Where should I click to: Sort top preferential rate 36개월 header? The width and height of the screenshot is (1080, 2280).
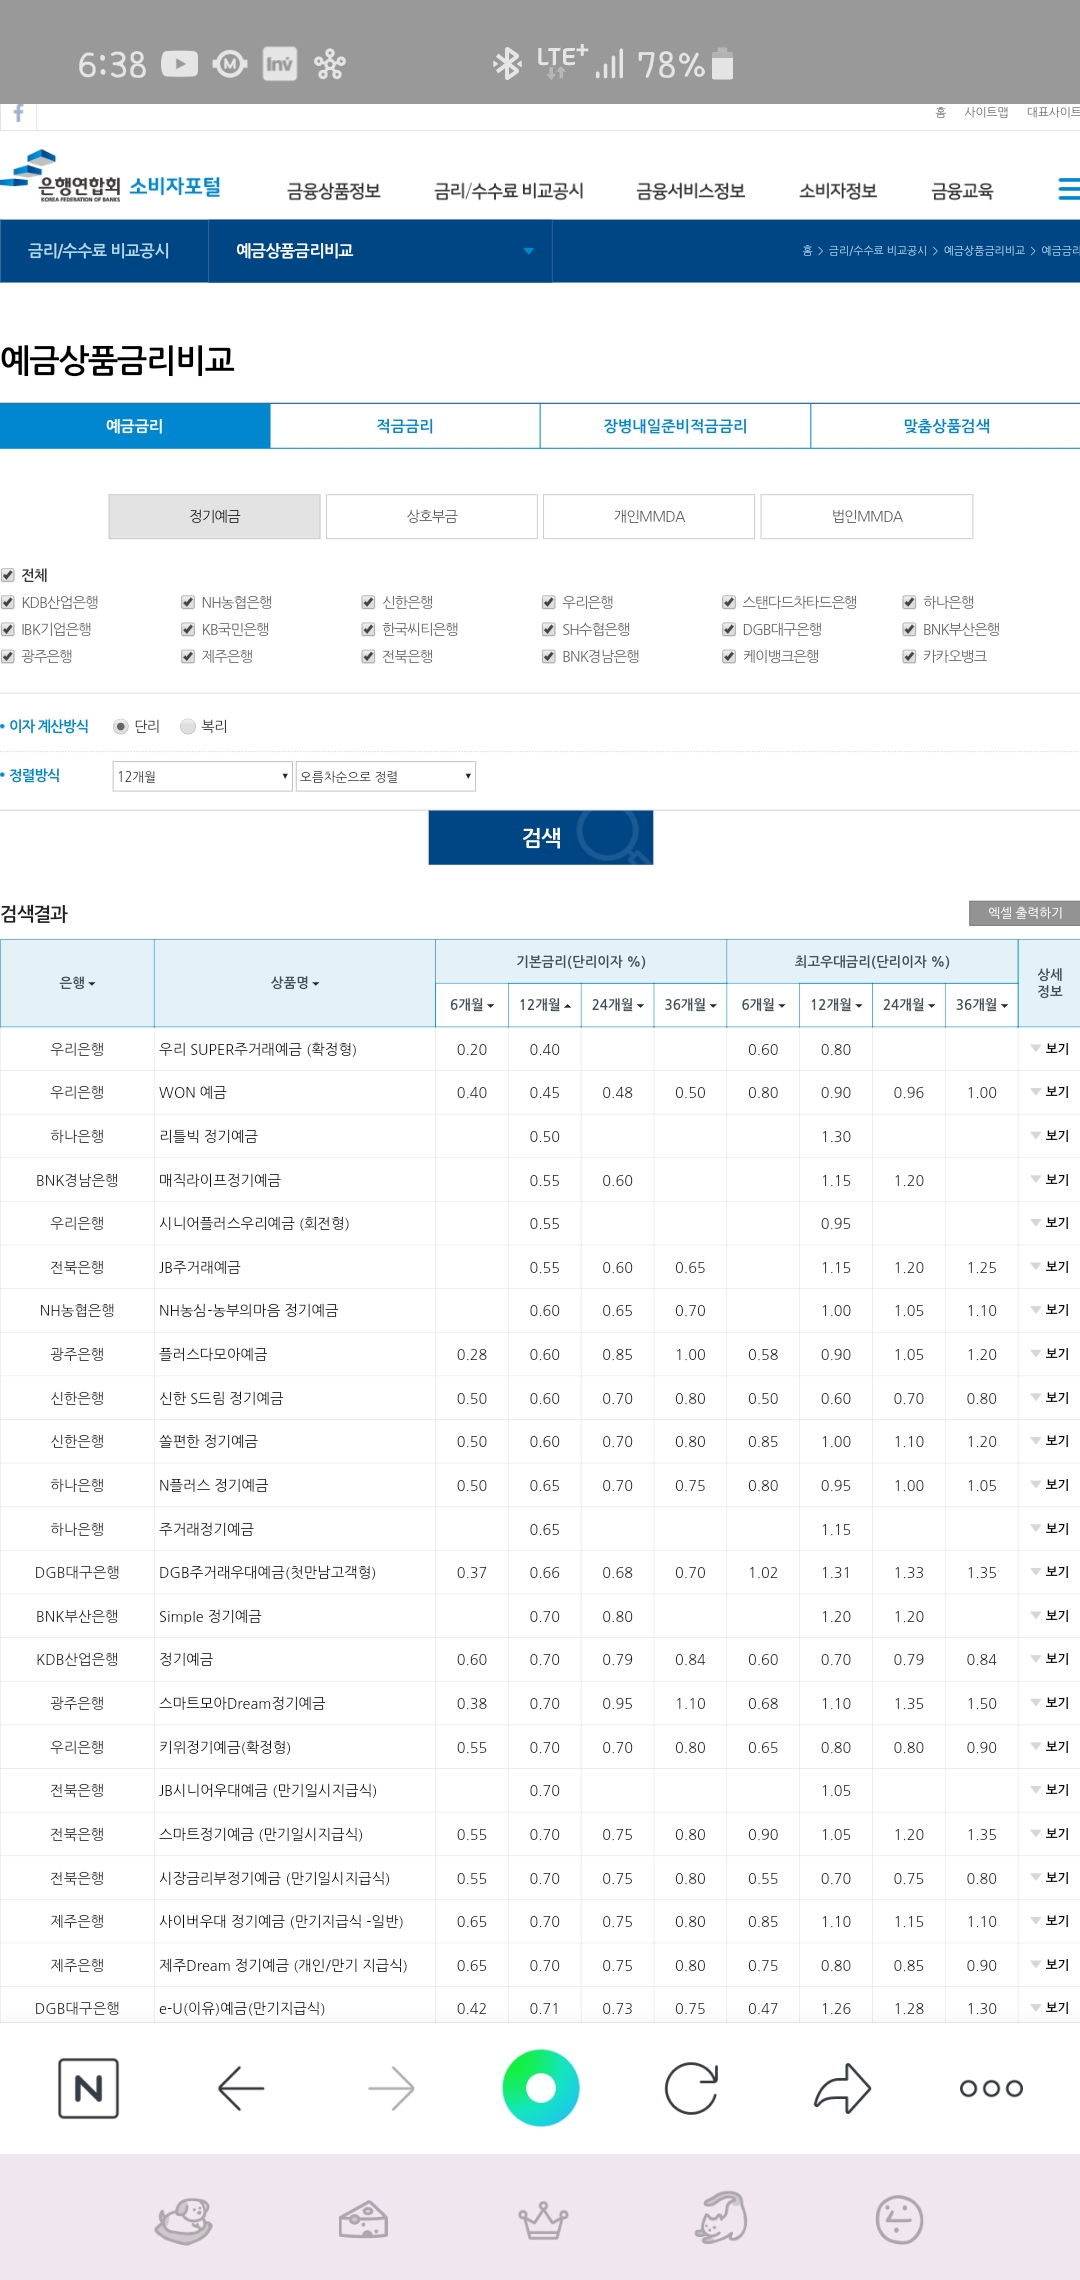[x=981, y=1005]
